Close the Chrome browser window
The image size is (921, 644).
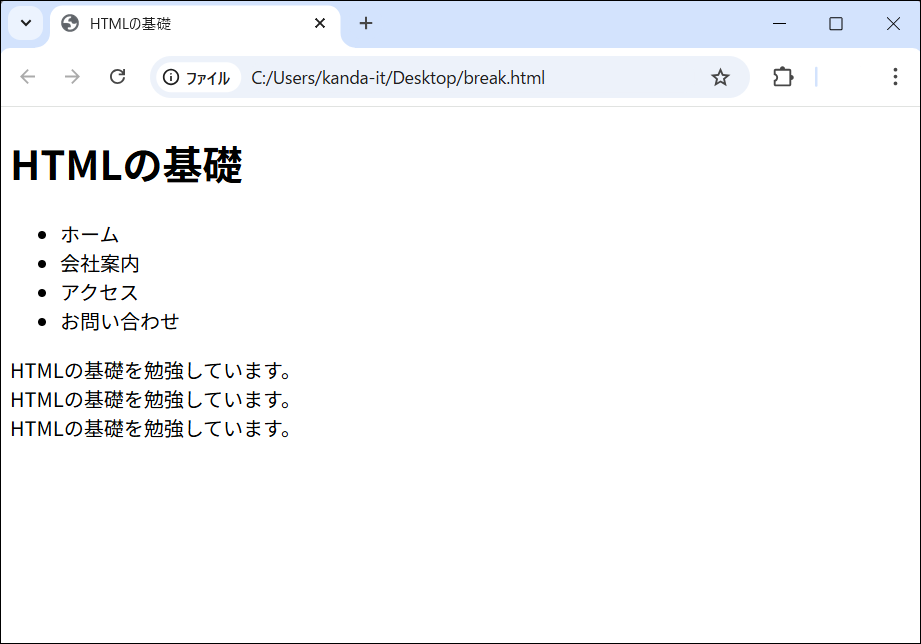click(893, 24)
